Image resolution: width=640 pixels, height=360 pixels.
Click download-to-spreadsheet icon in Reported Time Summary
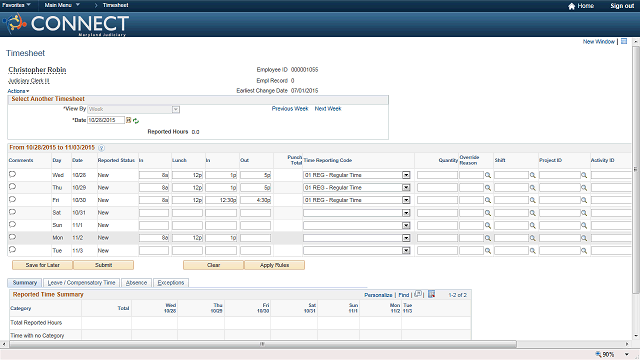[x=431, y=294]
